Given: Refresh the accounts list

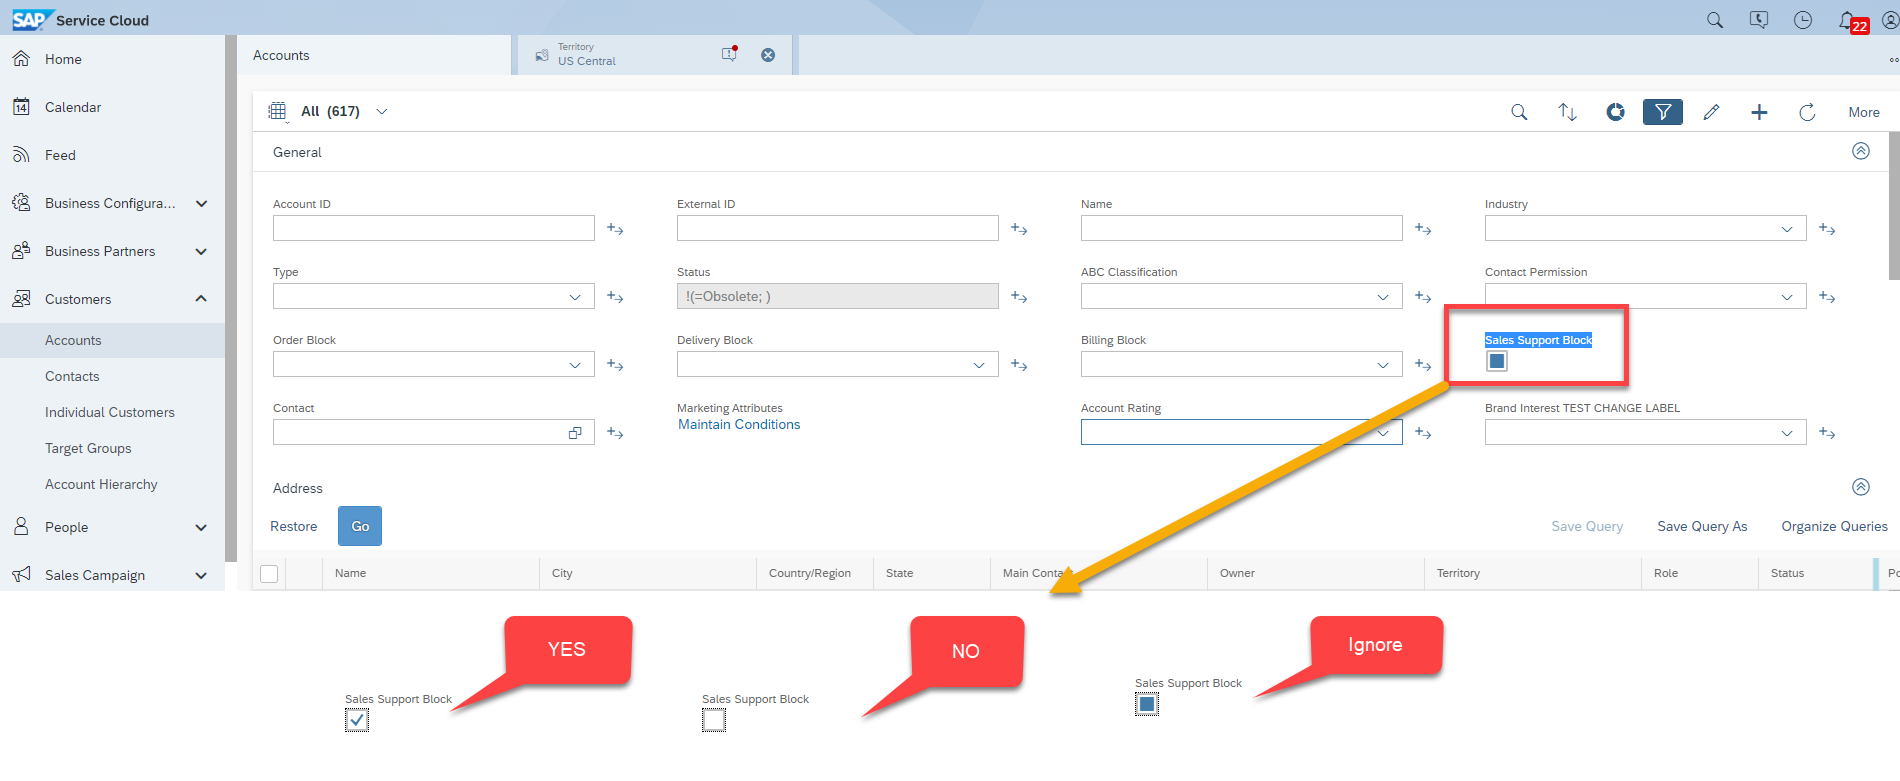Looking at the screenshot, I should click(1807, 112).
